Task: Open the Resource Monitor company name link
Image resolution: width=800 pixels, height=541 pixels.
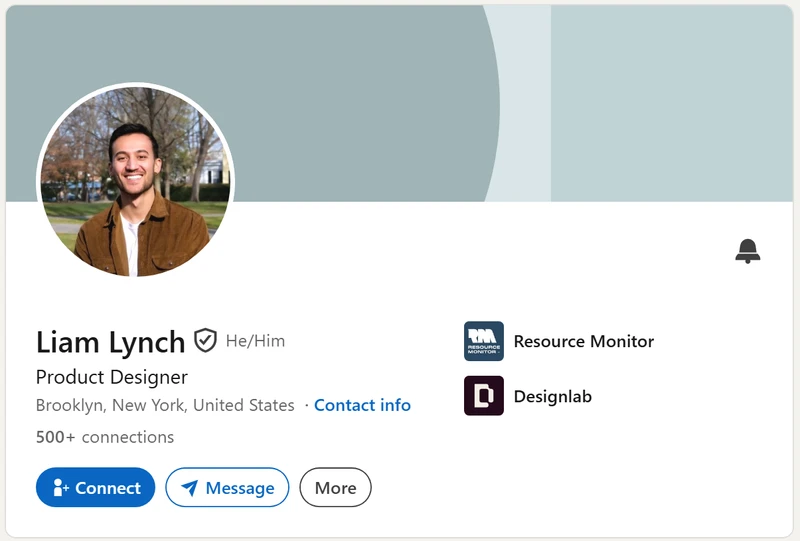Action: click(584, 341)
